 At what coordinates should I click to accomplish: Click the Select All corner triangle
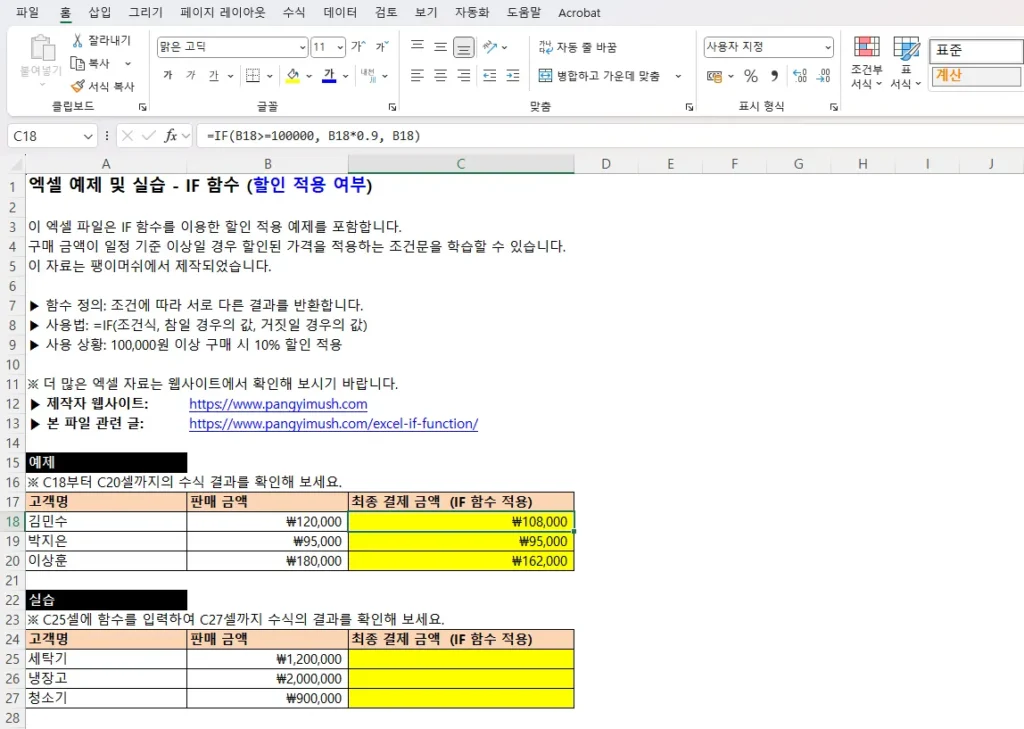click(16, 164)
